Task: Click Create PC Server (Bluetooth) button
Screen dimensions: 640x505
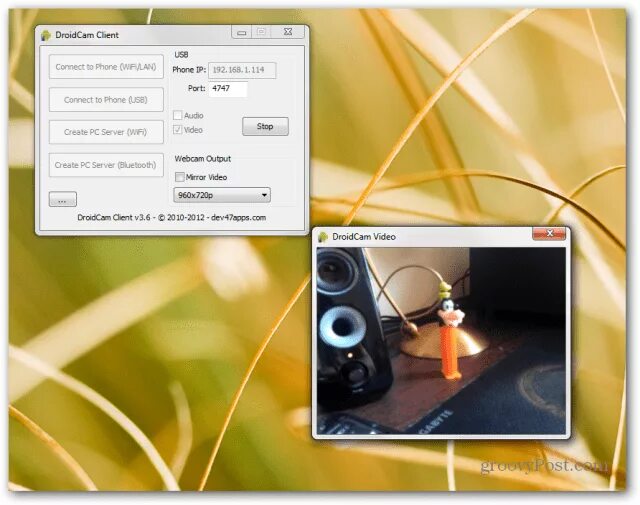Action: pos(106,165)
